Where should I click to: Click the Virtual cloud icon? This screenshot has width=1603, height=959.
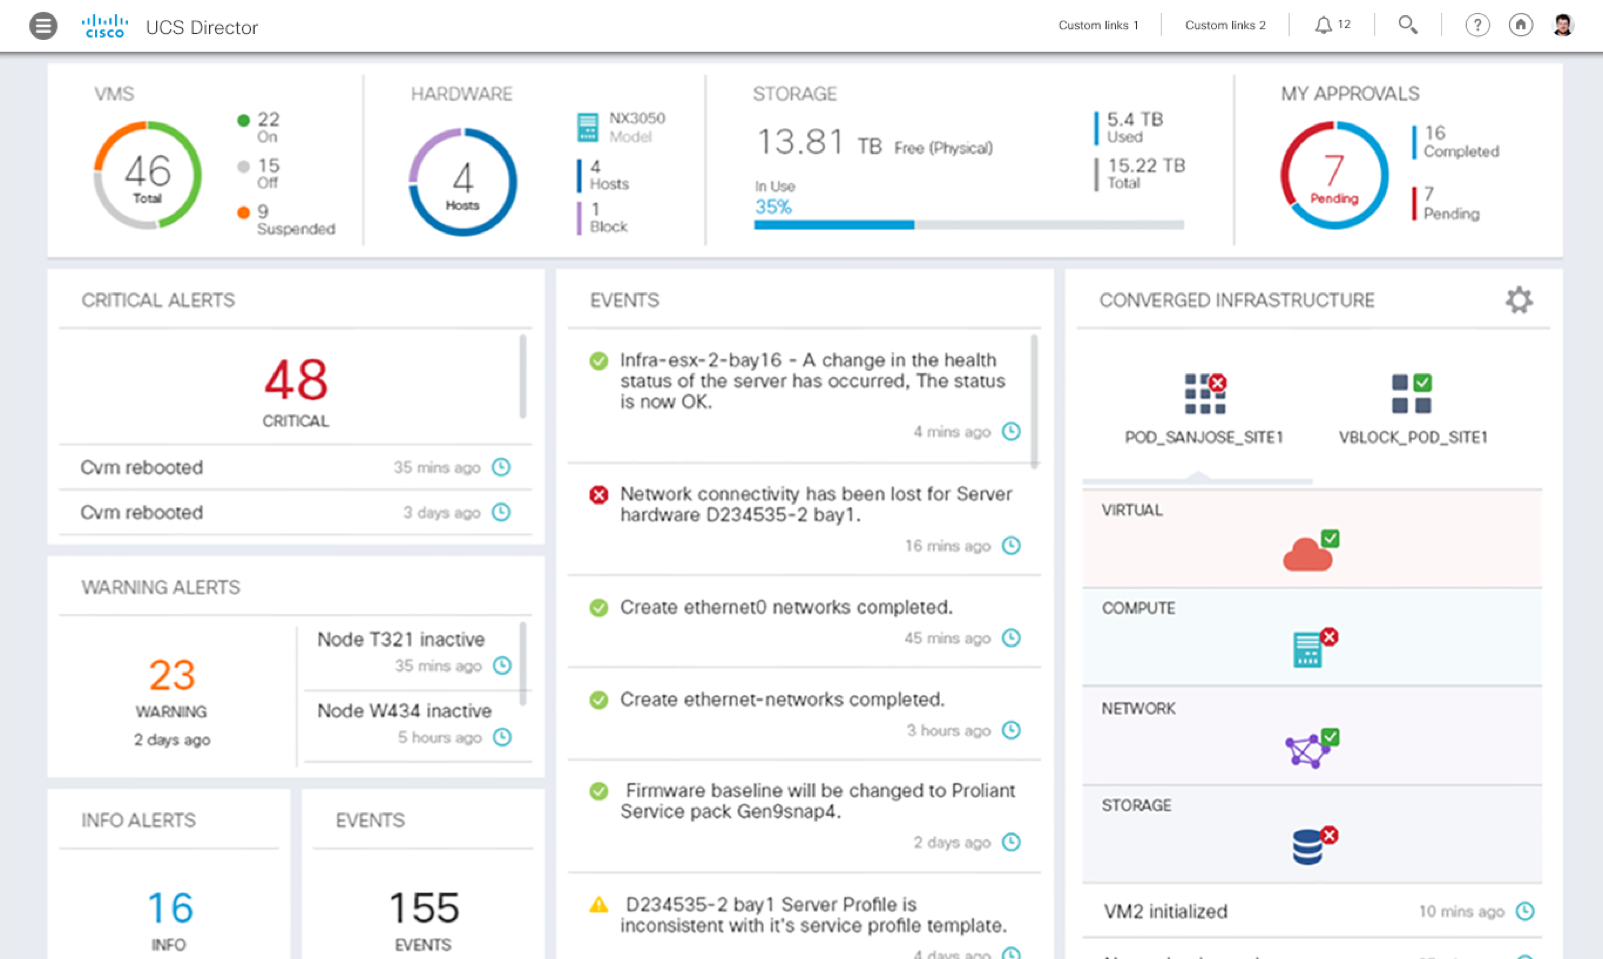tap(1310, 551)
